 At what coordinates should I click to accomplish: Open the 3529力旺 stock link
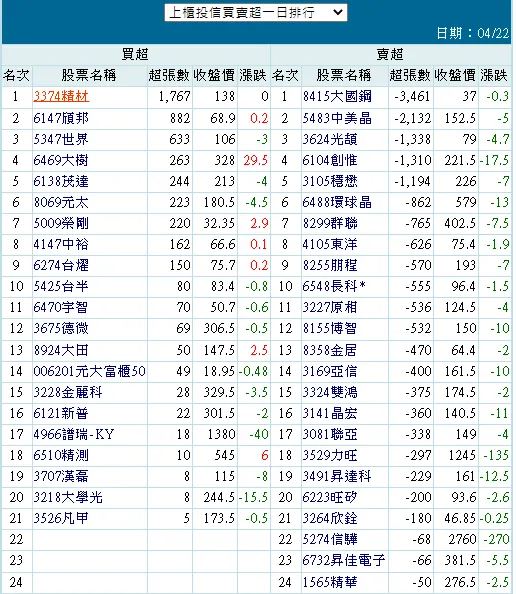tap(330, 455)
